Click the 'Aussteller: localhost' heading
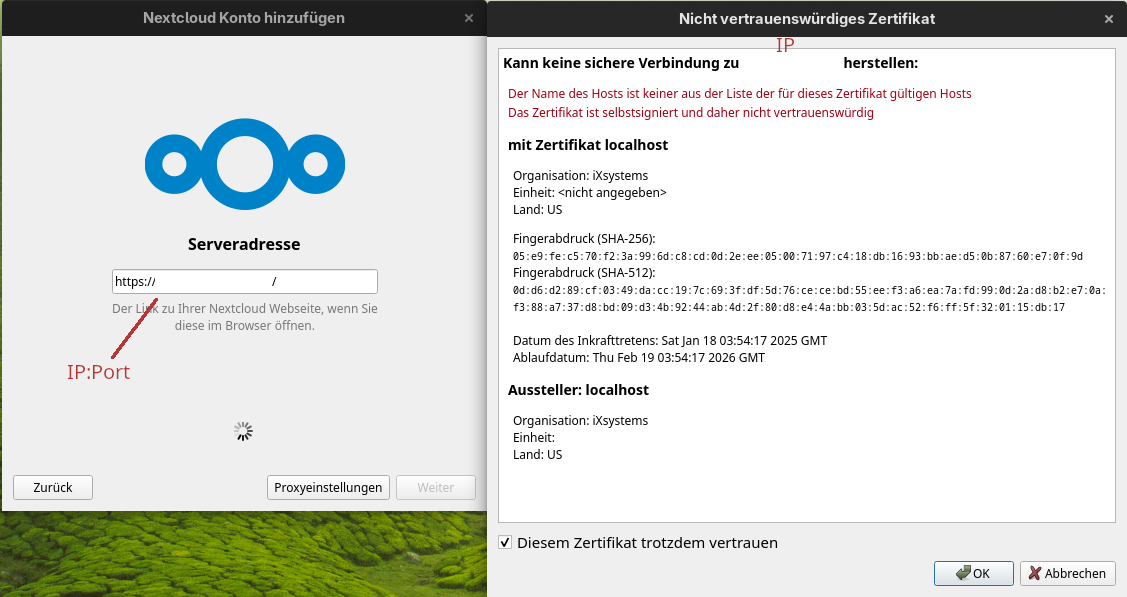 point(578,390)
